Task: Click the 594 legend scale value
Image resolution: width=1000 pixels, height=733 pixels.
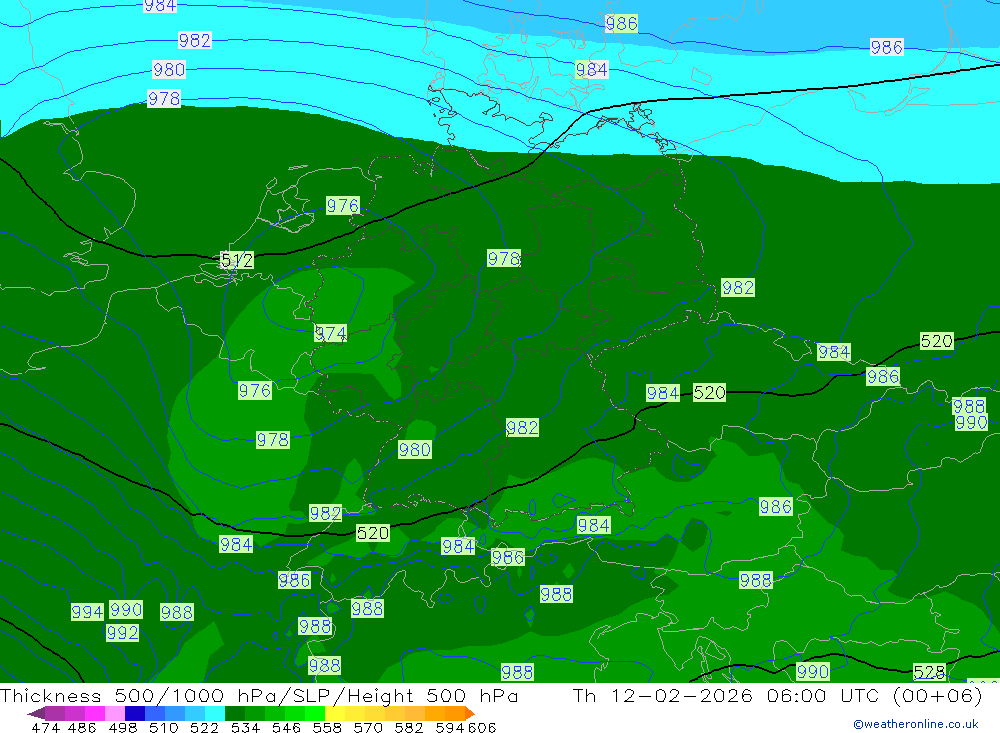Action: click(450, 727)
